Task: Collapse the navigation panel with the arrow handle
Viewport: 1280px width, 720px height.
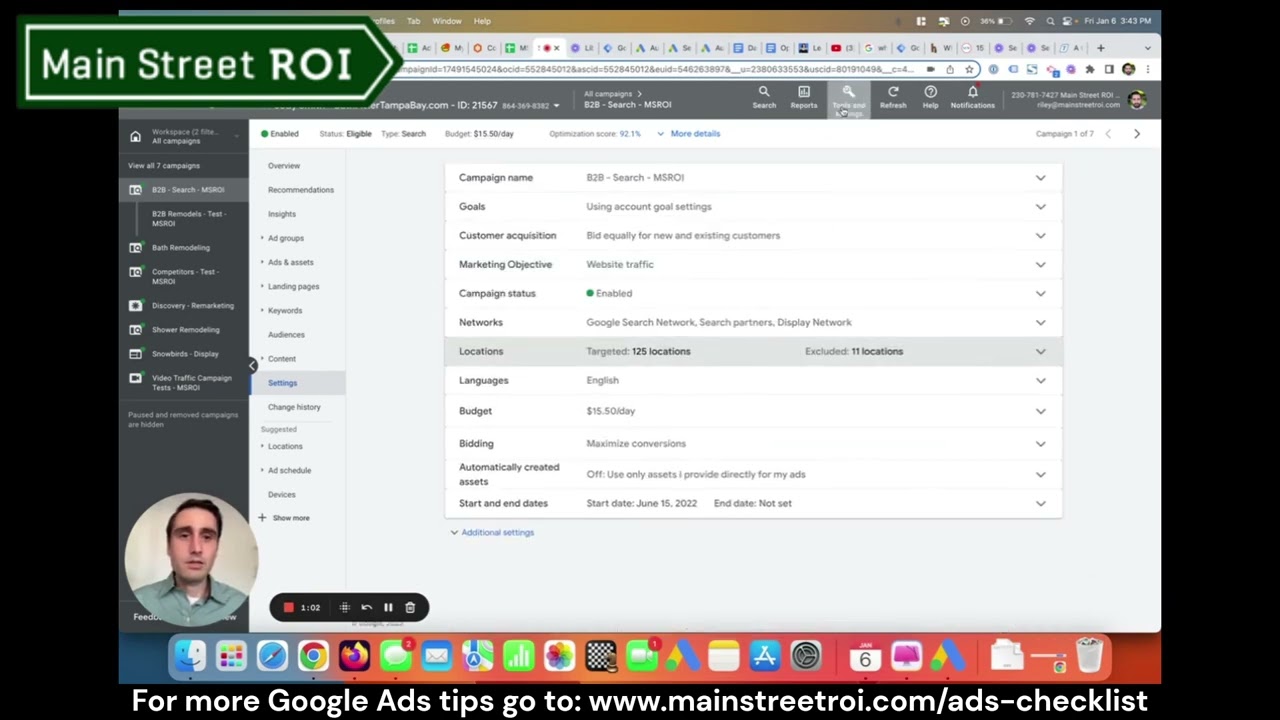Action: tap(252, 366)
